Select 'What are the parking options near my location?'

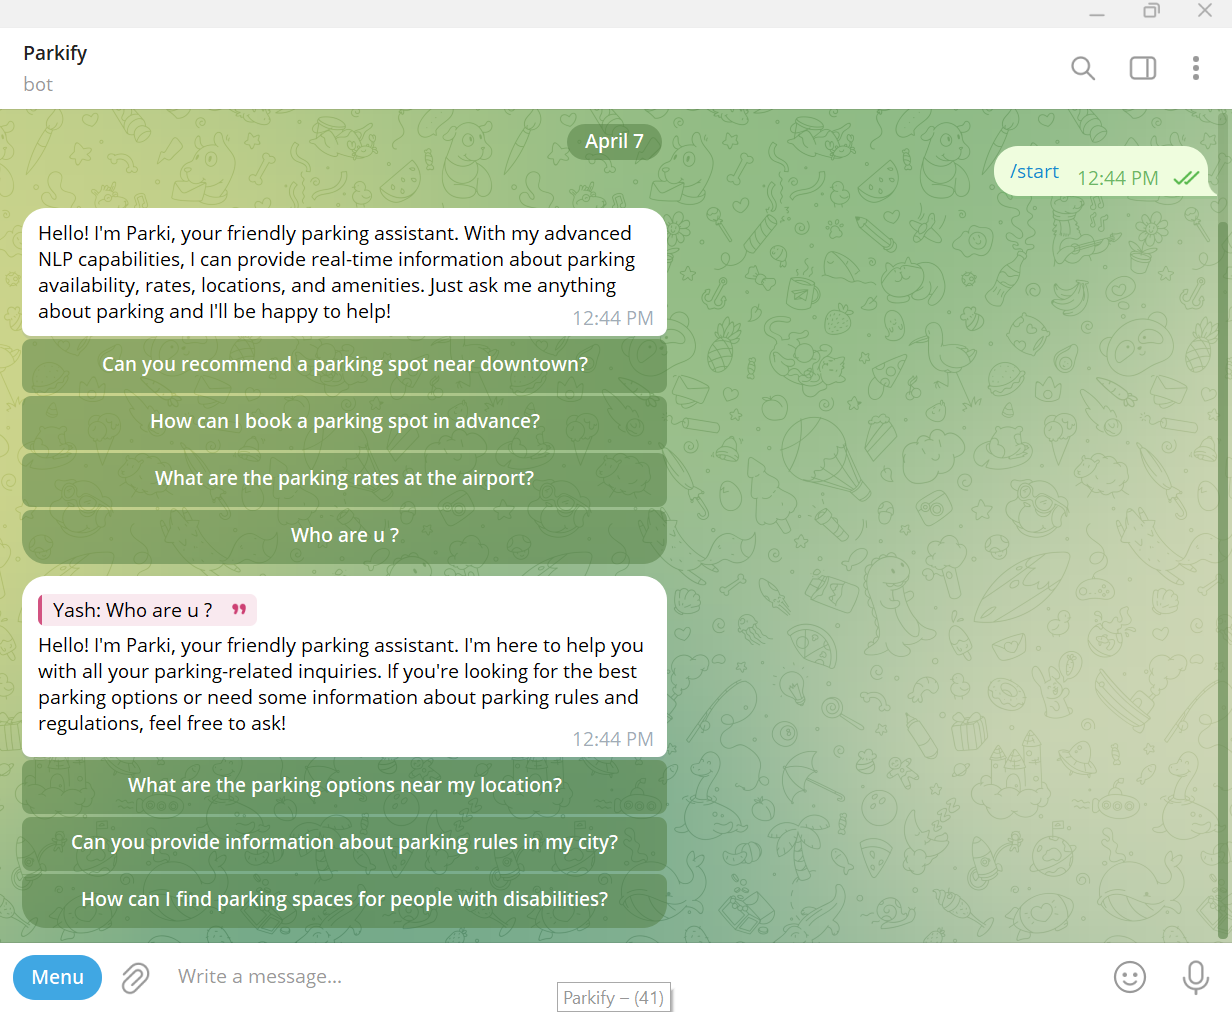(x=344, y=786)
